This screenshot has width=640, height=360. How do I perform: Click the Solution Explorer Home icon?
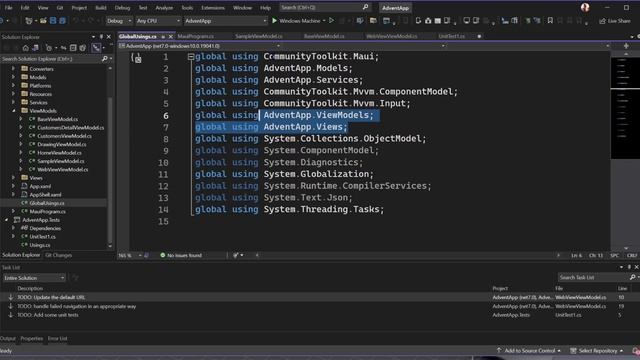pos(25,48)
